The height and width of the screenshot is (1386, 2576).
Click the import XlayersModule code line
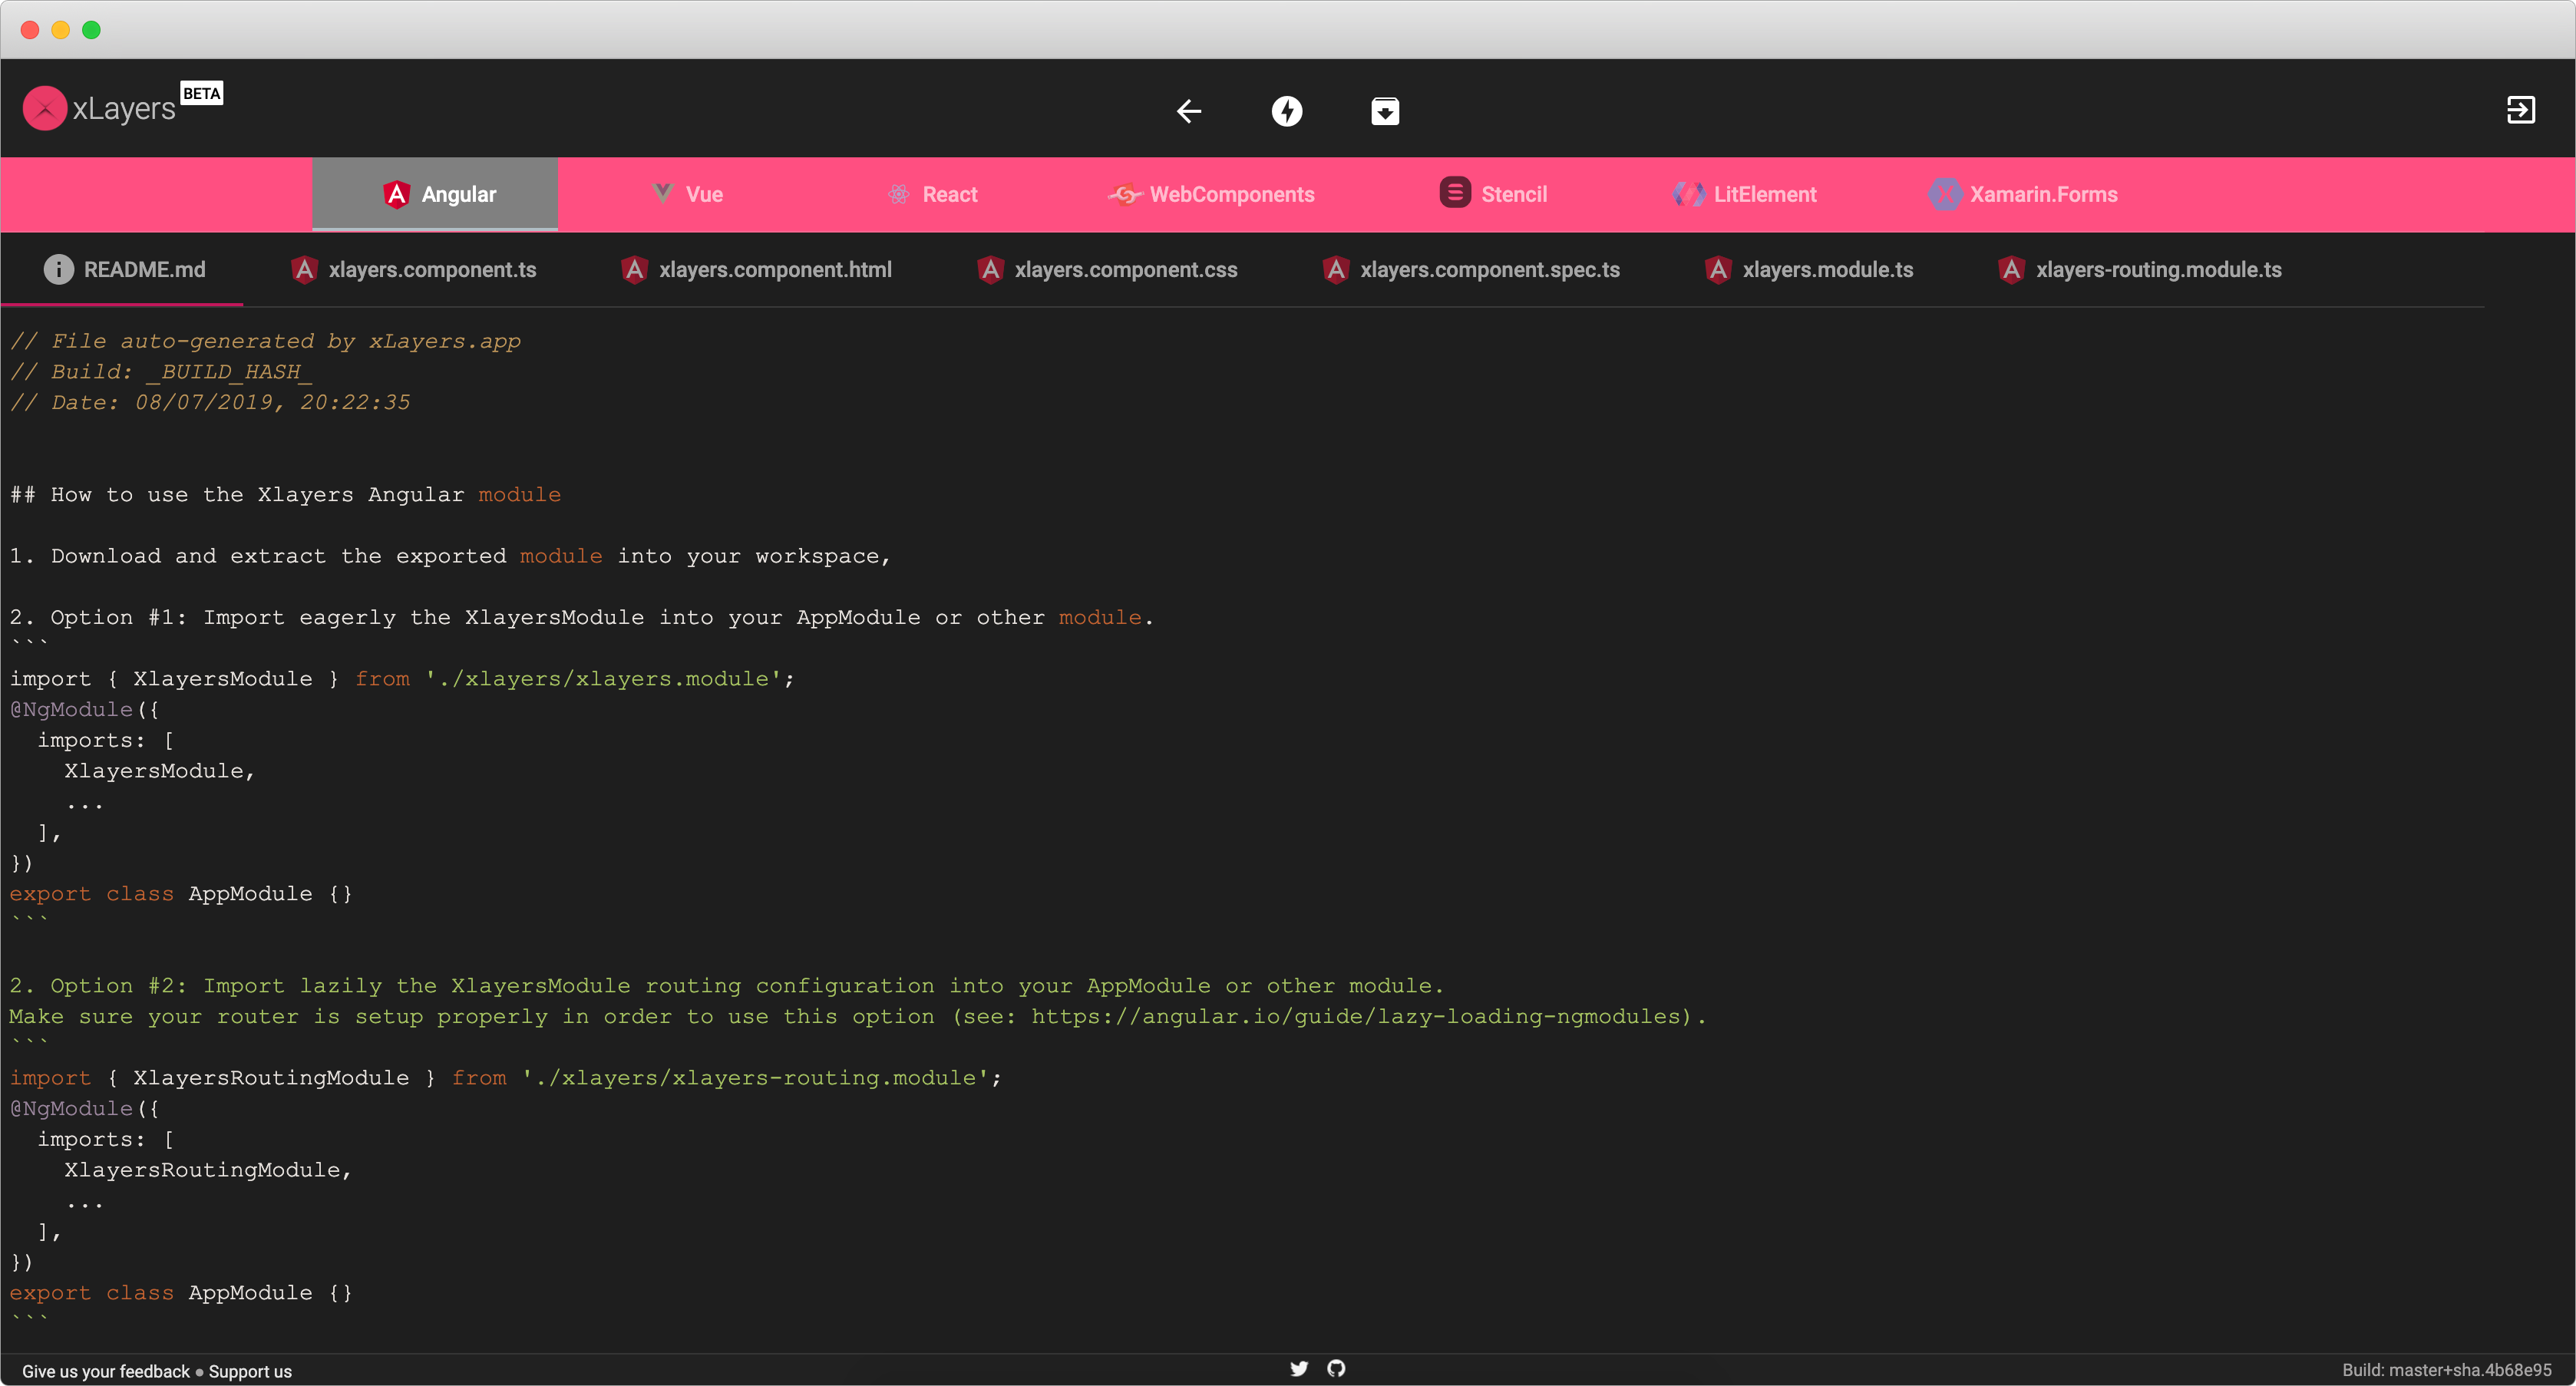coord(402,679)
